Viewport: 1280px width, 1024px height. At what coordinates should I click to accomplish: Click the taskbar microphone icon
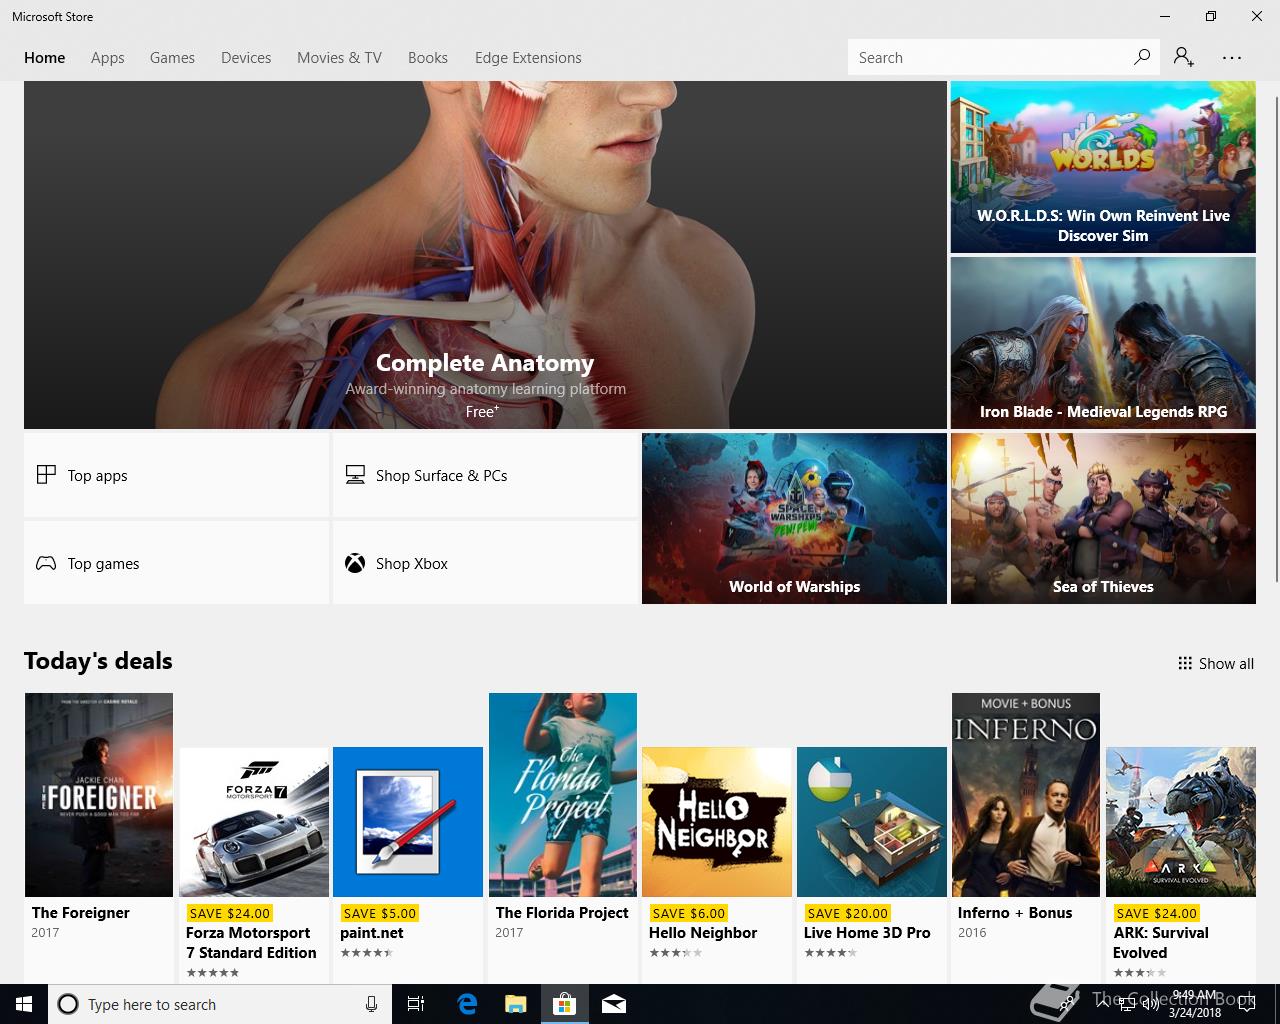point(371,1004)
